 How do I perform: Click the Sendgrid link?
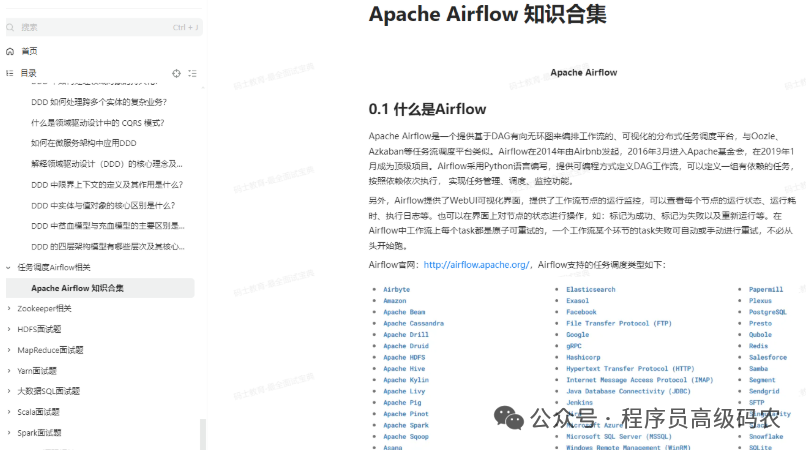tap(764, 391)
